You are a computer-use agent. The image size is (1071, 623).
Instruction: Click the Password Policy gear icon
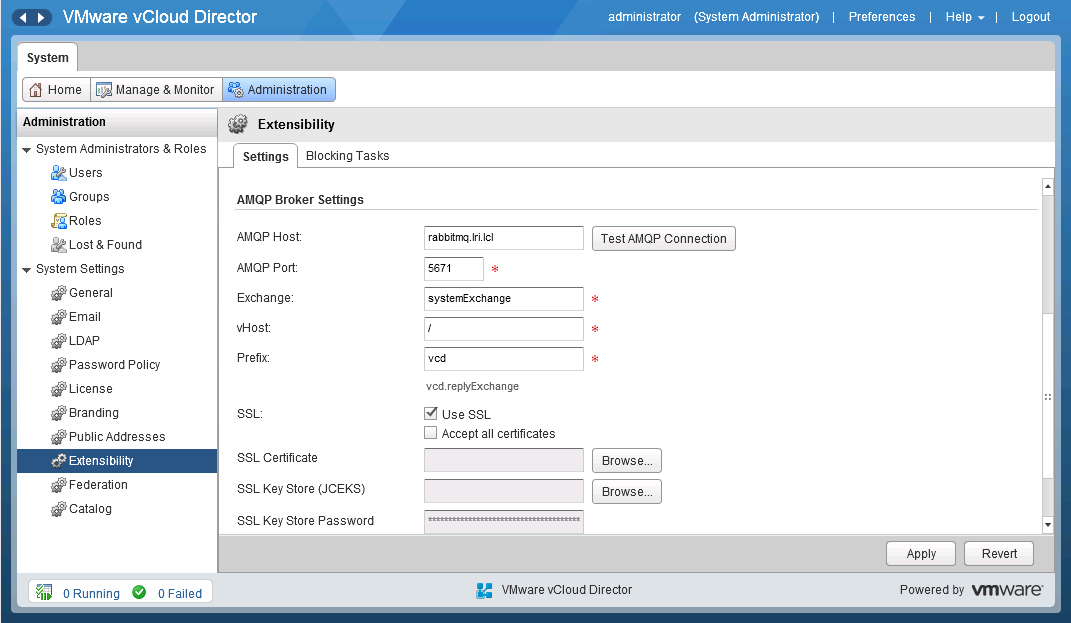coord(59,365)
